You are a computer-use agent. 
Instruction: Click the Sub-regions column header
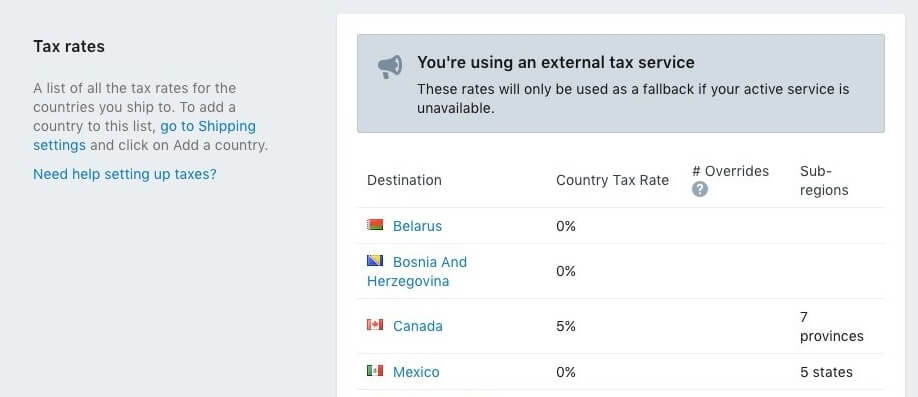click(x=824, y=180)
